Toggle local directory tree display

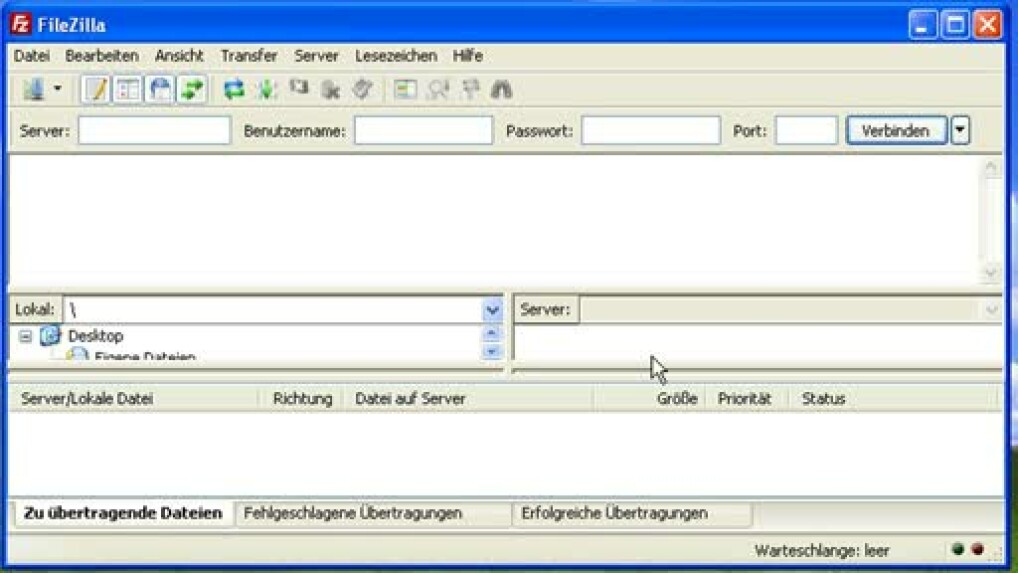[128, 90]
